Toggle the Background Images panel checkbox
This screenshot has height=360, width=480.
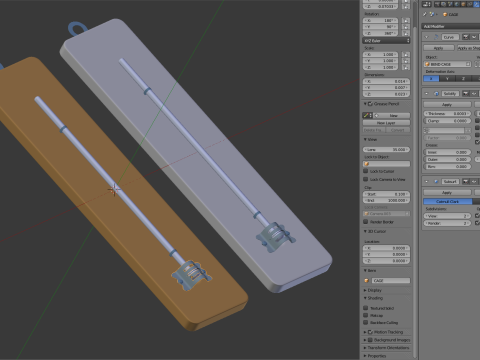tap(370, 340)
